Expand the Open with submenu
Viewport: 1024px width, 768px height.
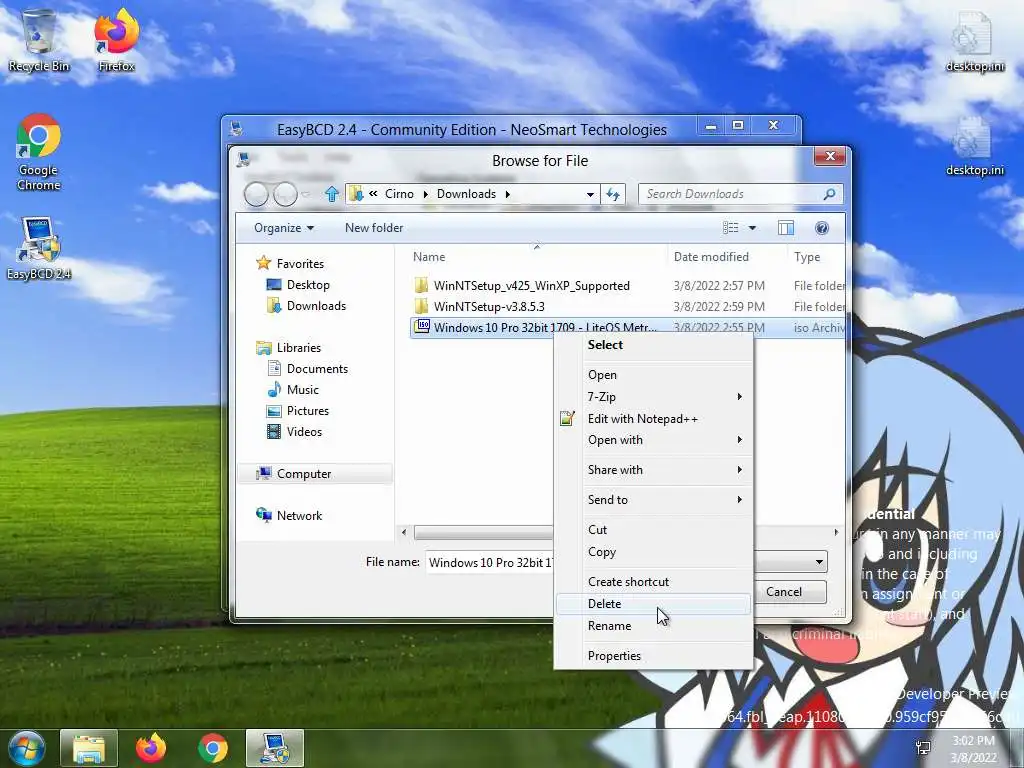coord(739,440)
